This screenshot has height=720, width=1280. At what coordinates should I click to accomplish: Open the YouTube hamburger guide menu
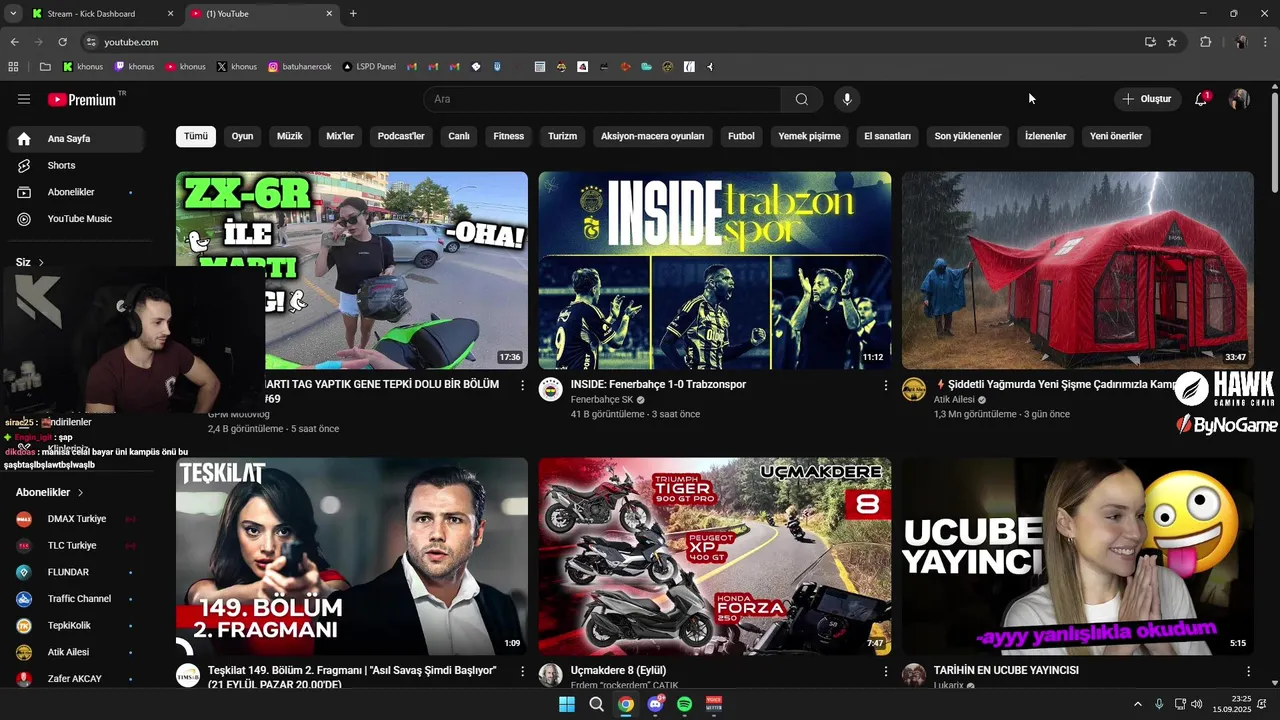pyautogui.click(x=24, y=99)
